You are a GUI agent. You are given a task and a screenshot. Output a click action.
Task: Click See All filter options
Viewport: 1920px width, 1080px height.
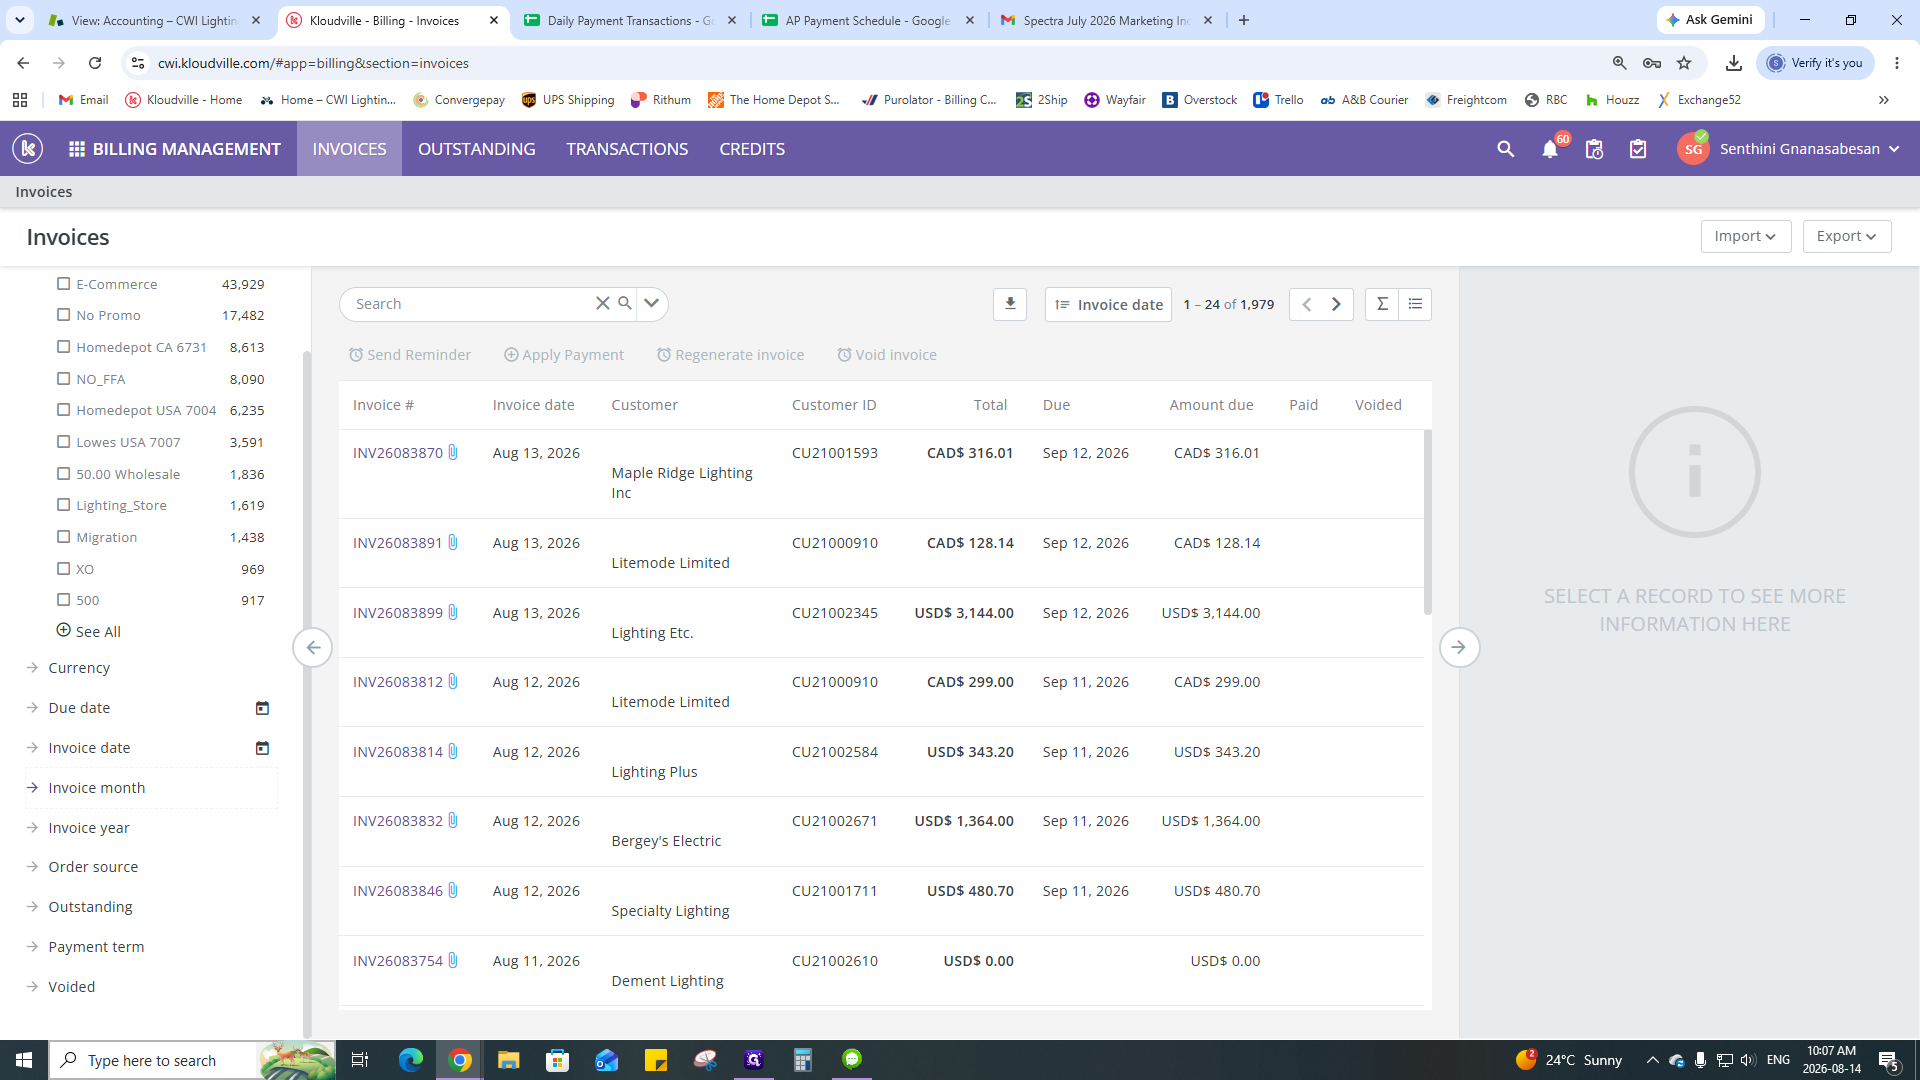point(89,632)
